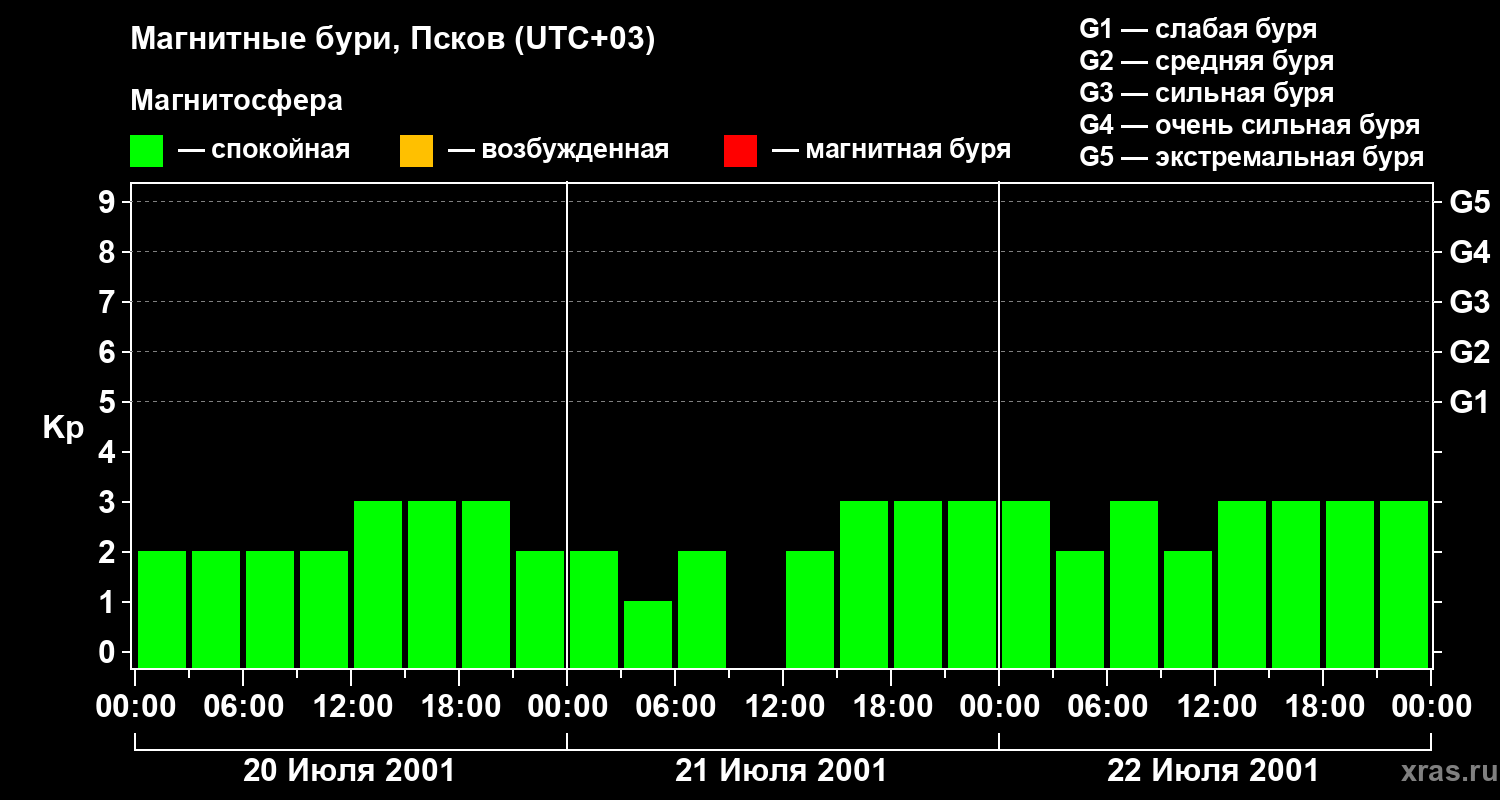Click the 'G4 — очень сильная буря' legend line
Image resolution: width=1500 pixels, height=800 pixels.
click(1250, 125)
